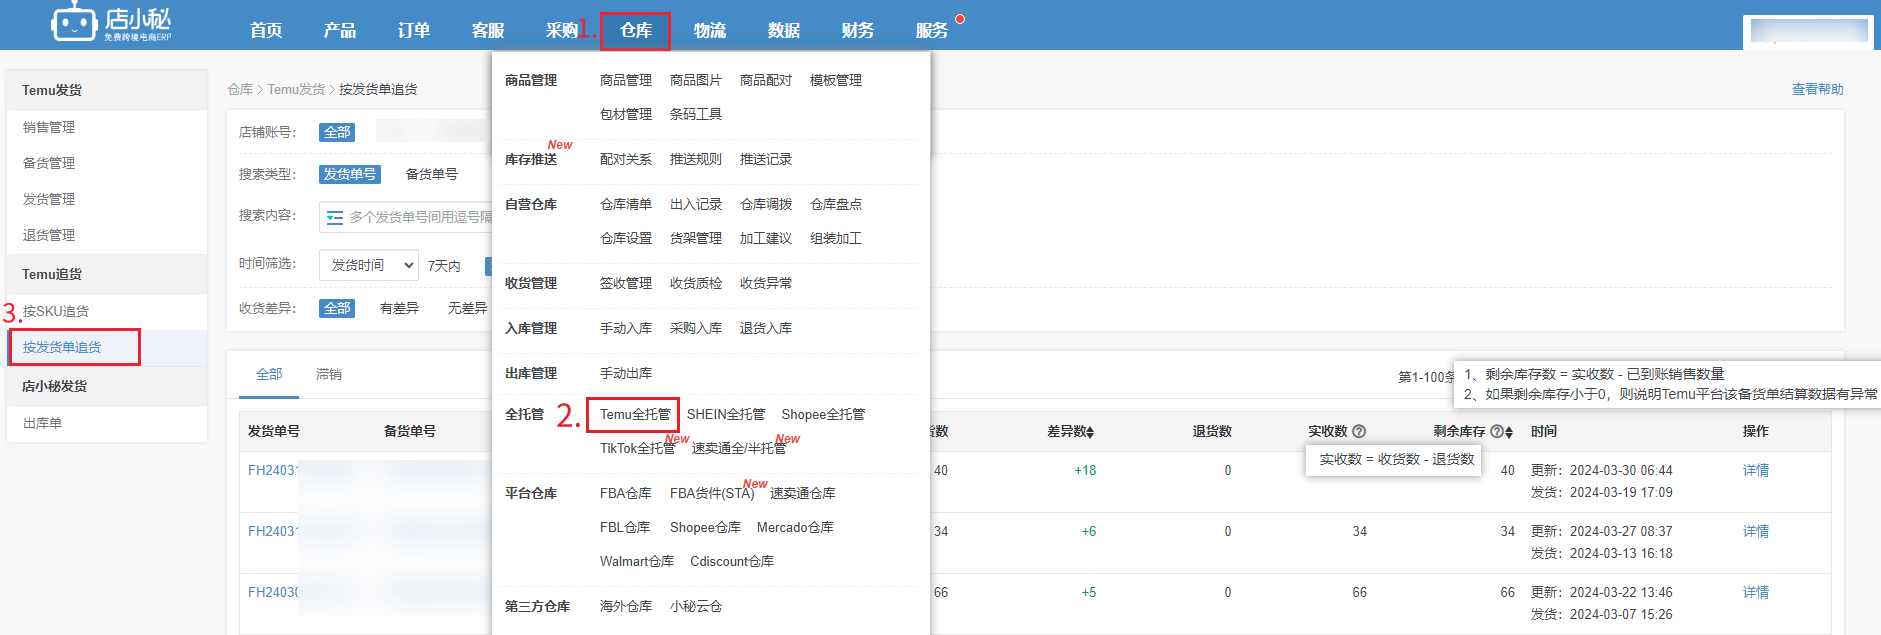Viewport: 1881px width, 635px height.
Task: Choose 7天内 time filter
Action: click(444, 266)
